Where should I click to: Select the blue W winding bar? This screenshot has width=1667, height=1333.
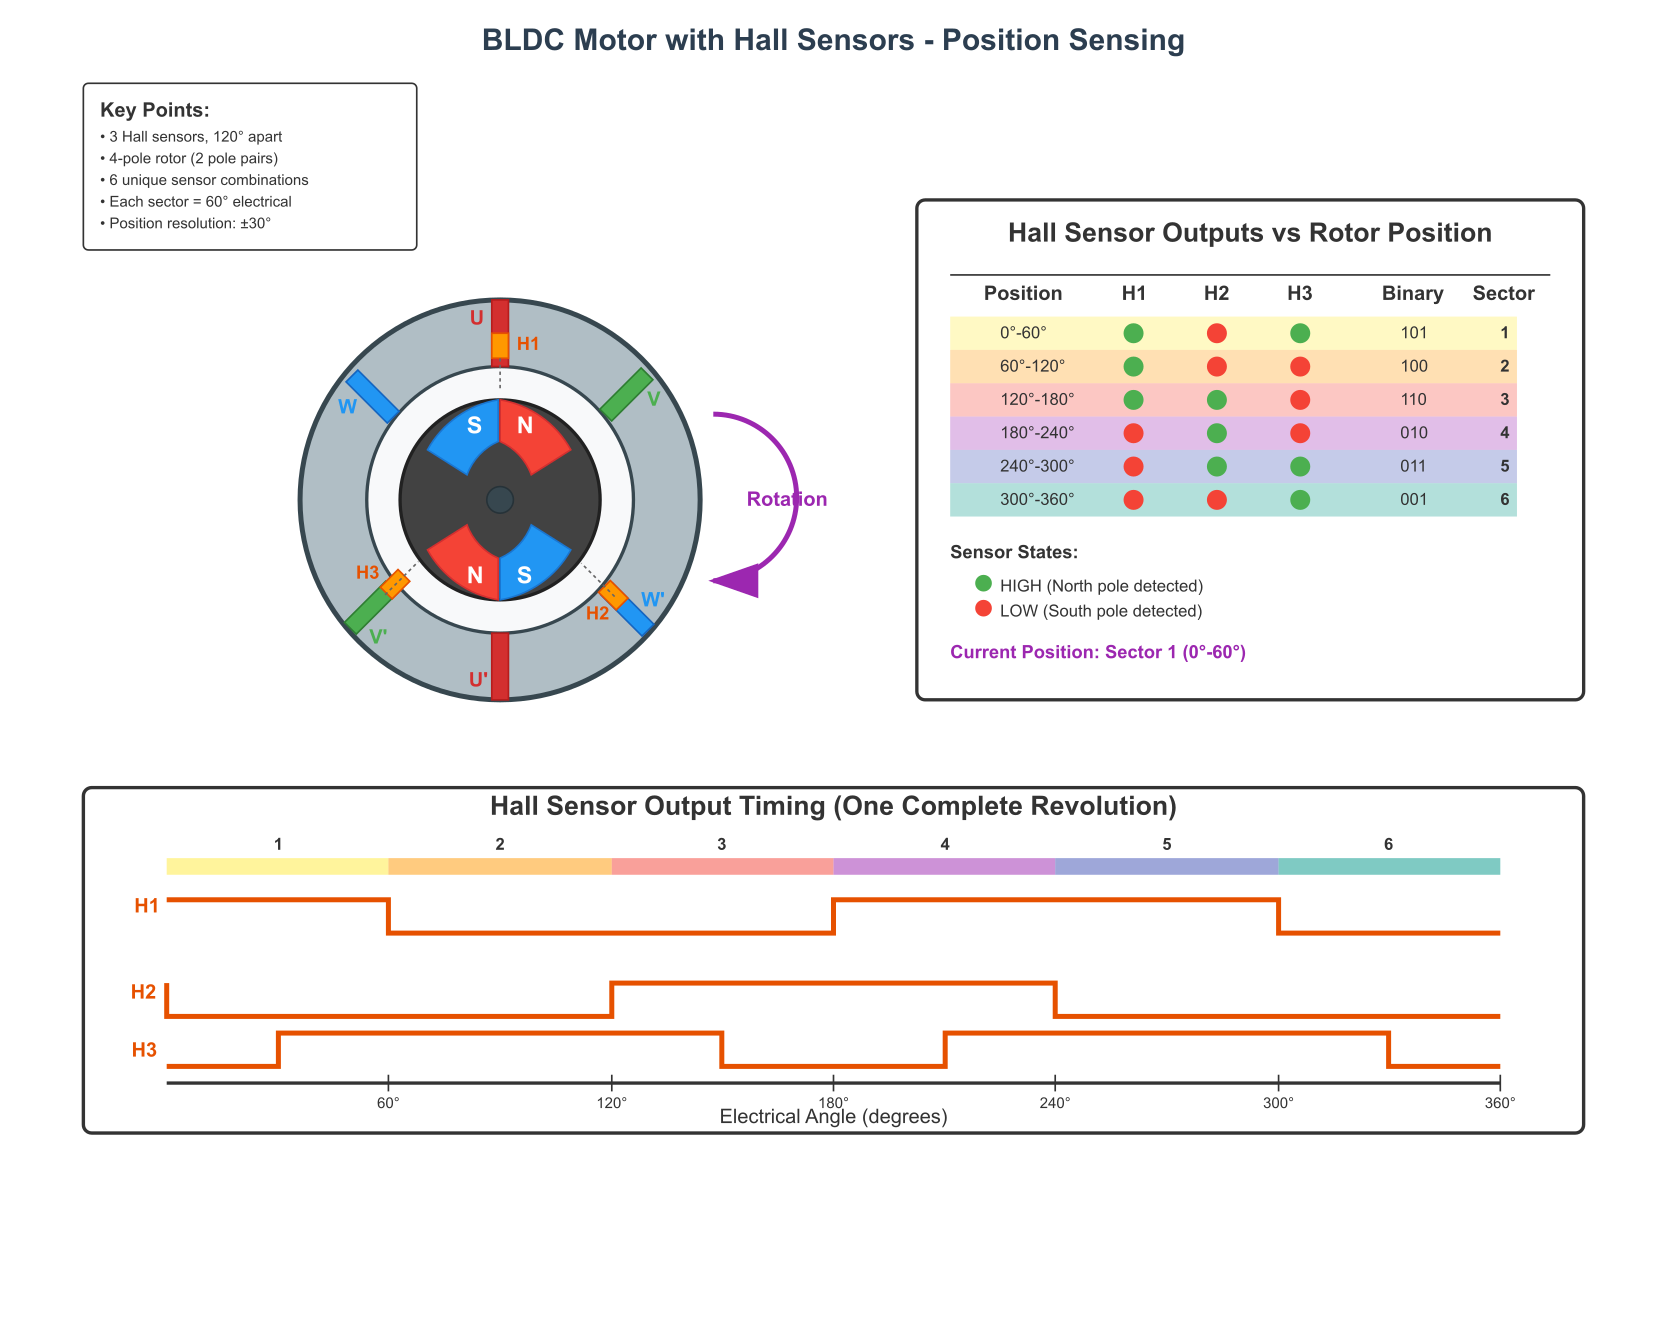[372, 396]
